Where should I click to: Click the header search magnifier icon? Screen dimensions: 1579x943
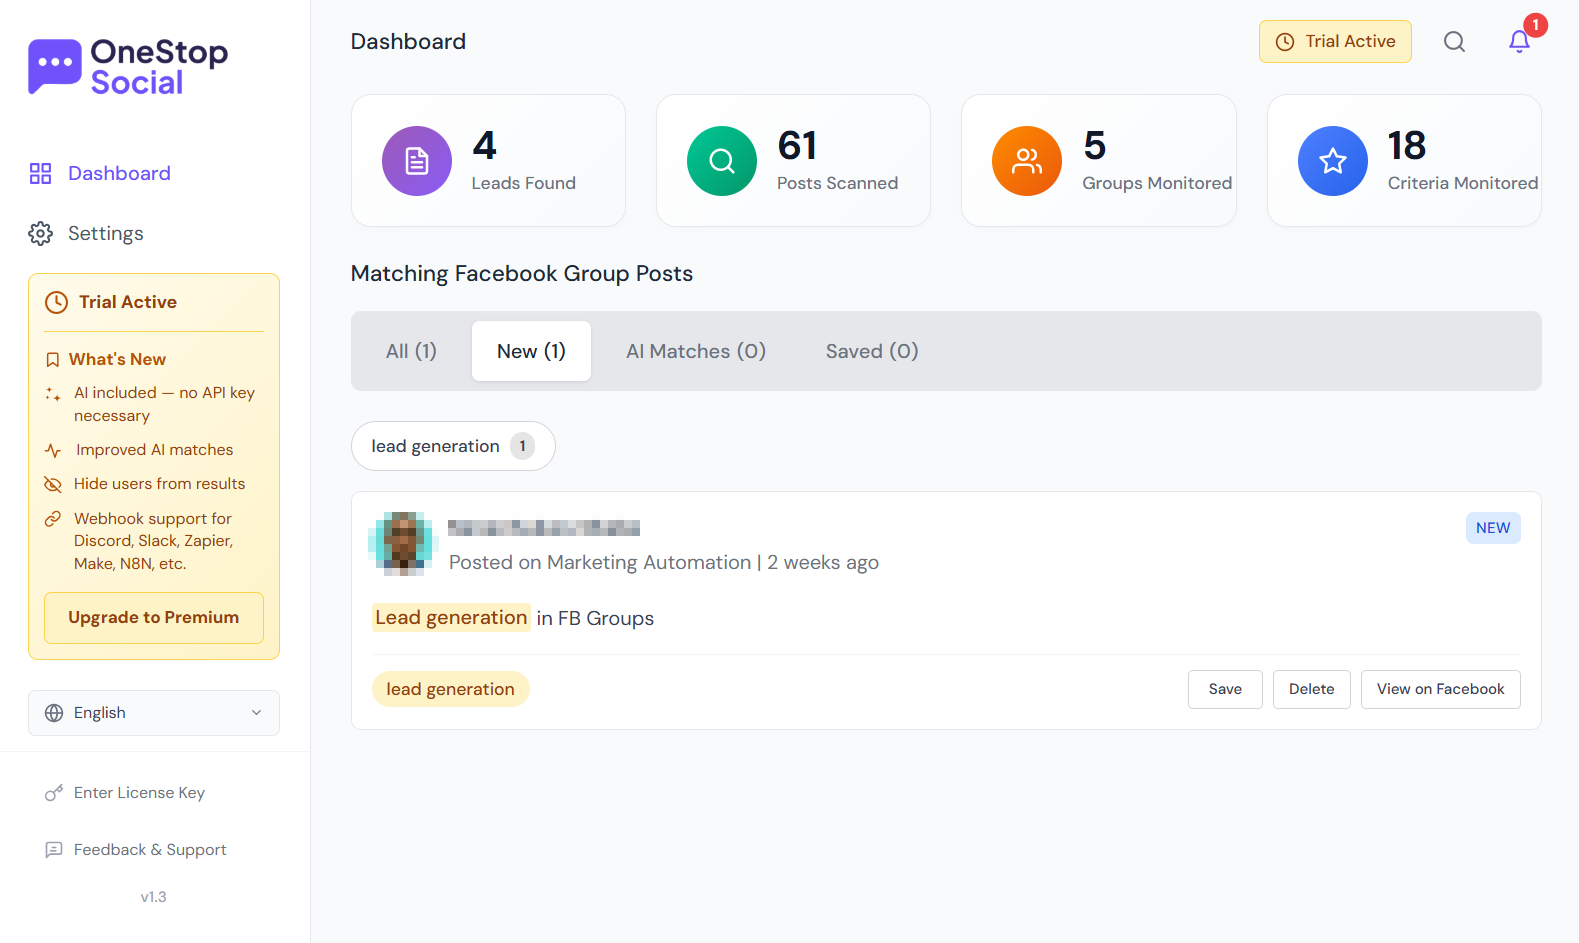1455,42
